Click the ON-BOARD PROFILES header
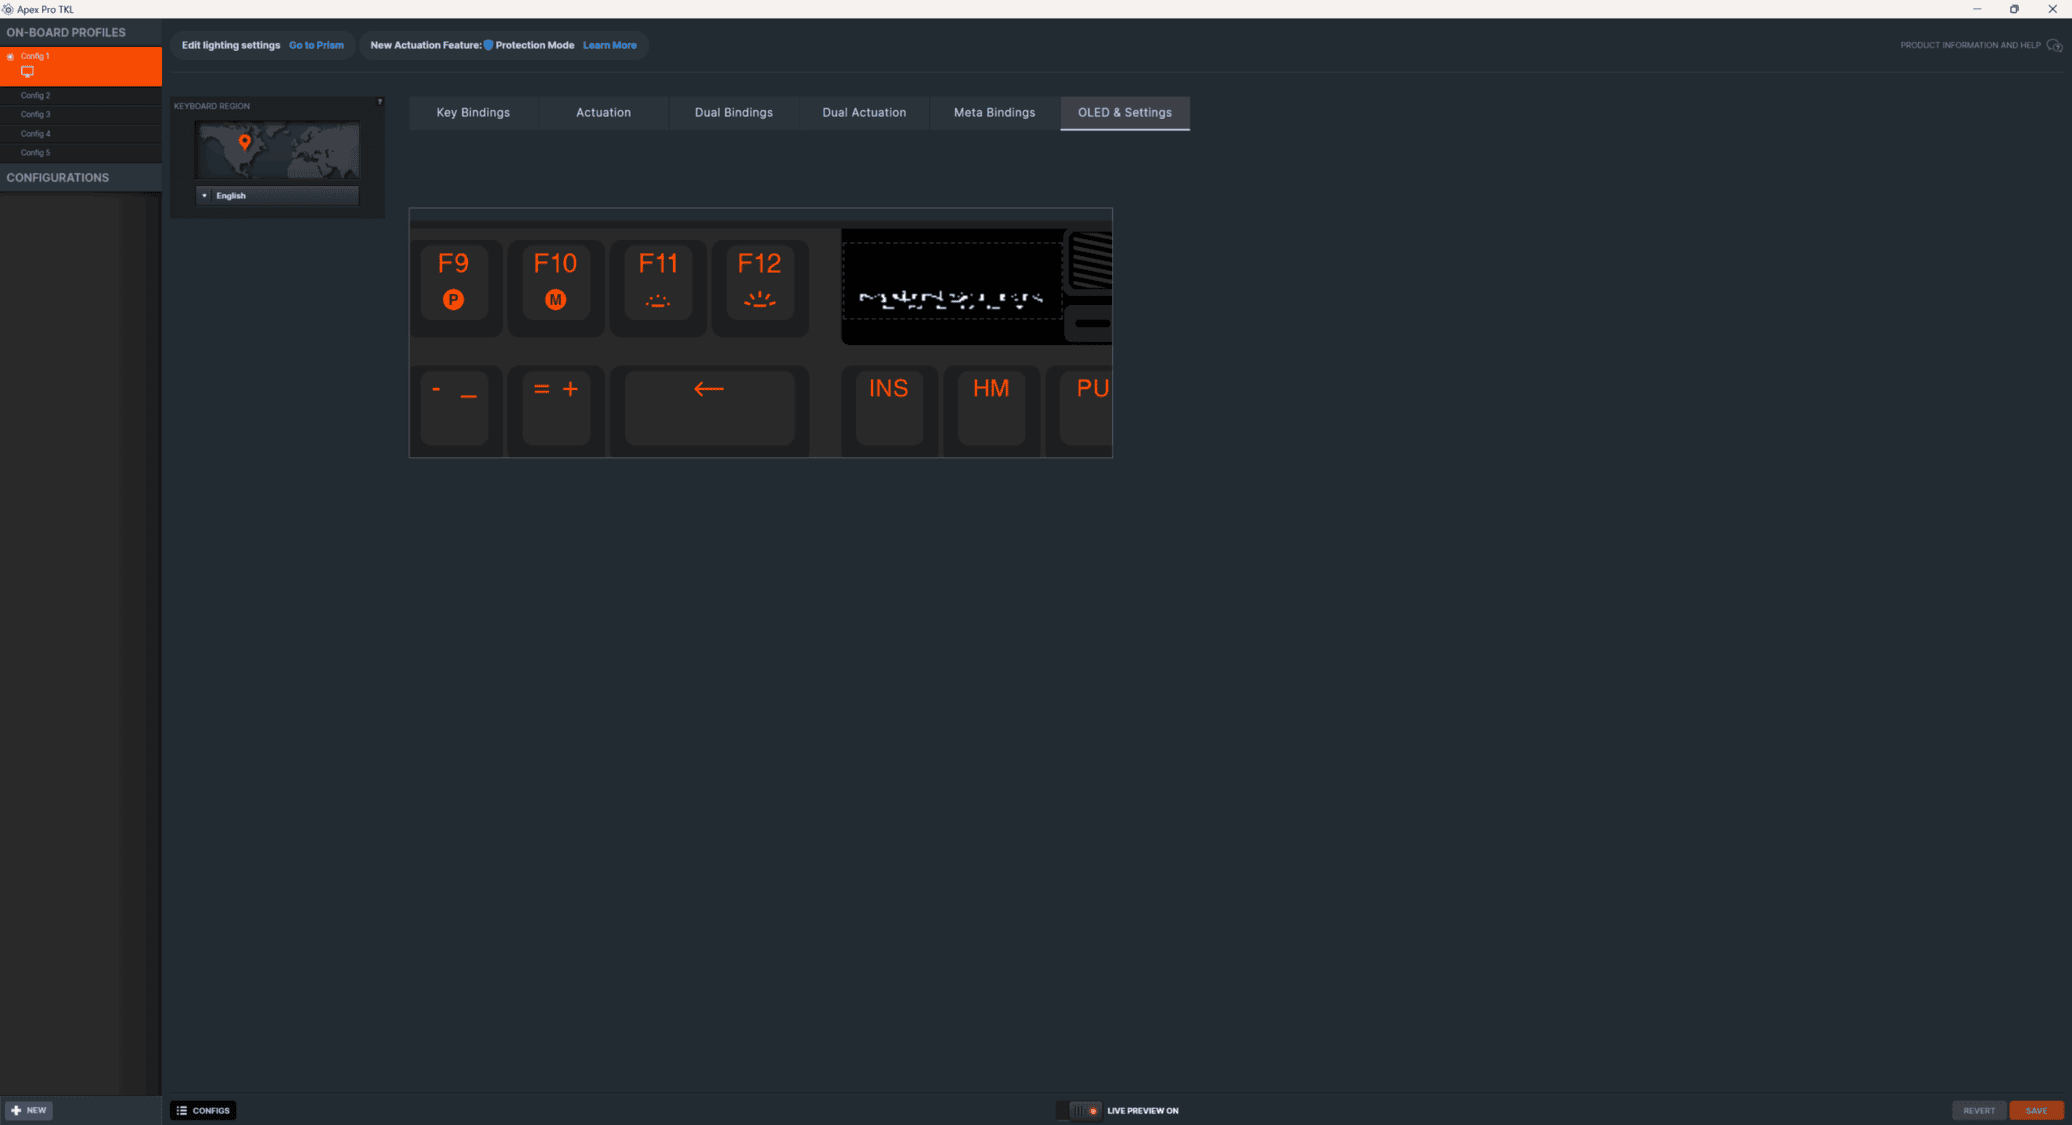 66,32
